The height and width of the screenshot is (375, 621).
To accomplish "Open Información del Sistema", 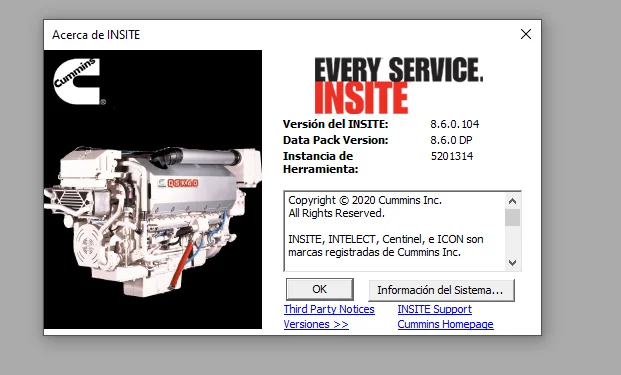I will [441, 290].
